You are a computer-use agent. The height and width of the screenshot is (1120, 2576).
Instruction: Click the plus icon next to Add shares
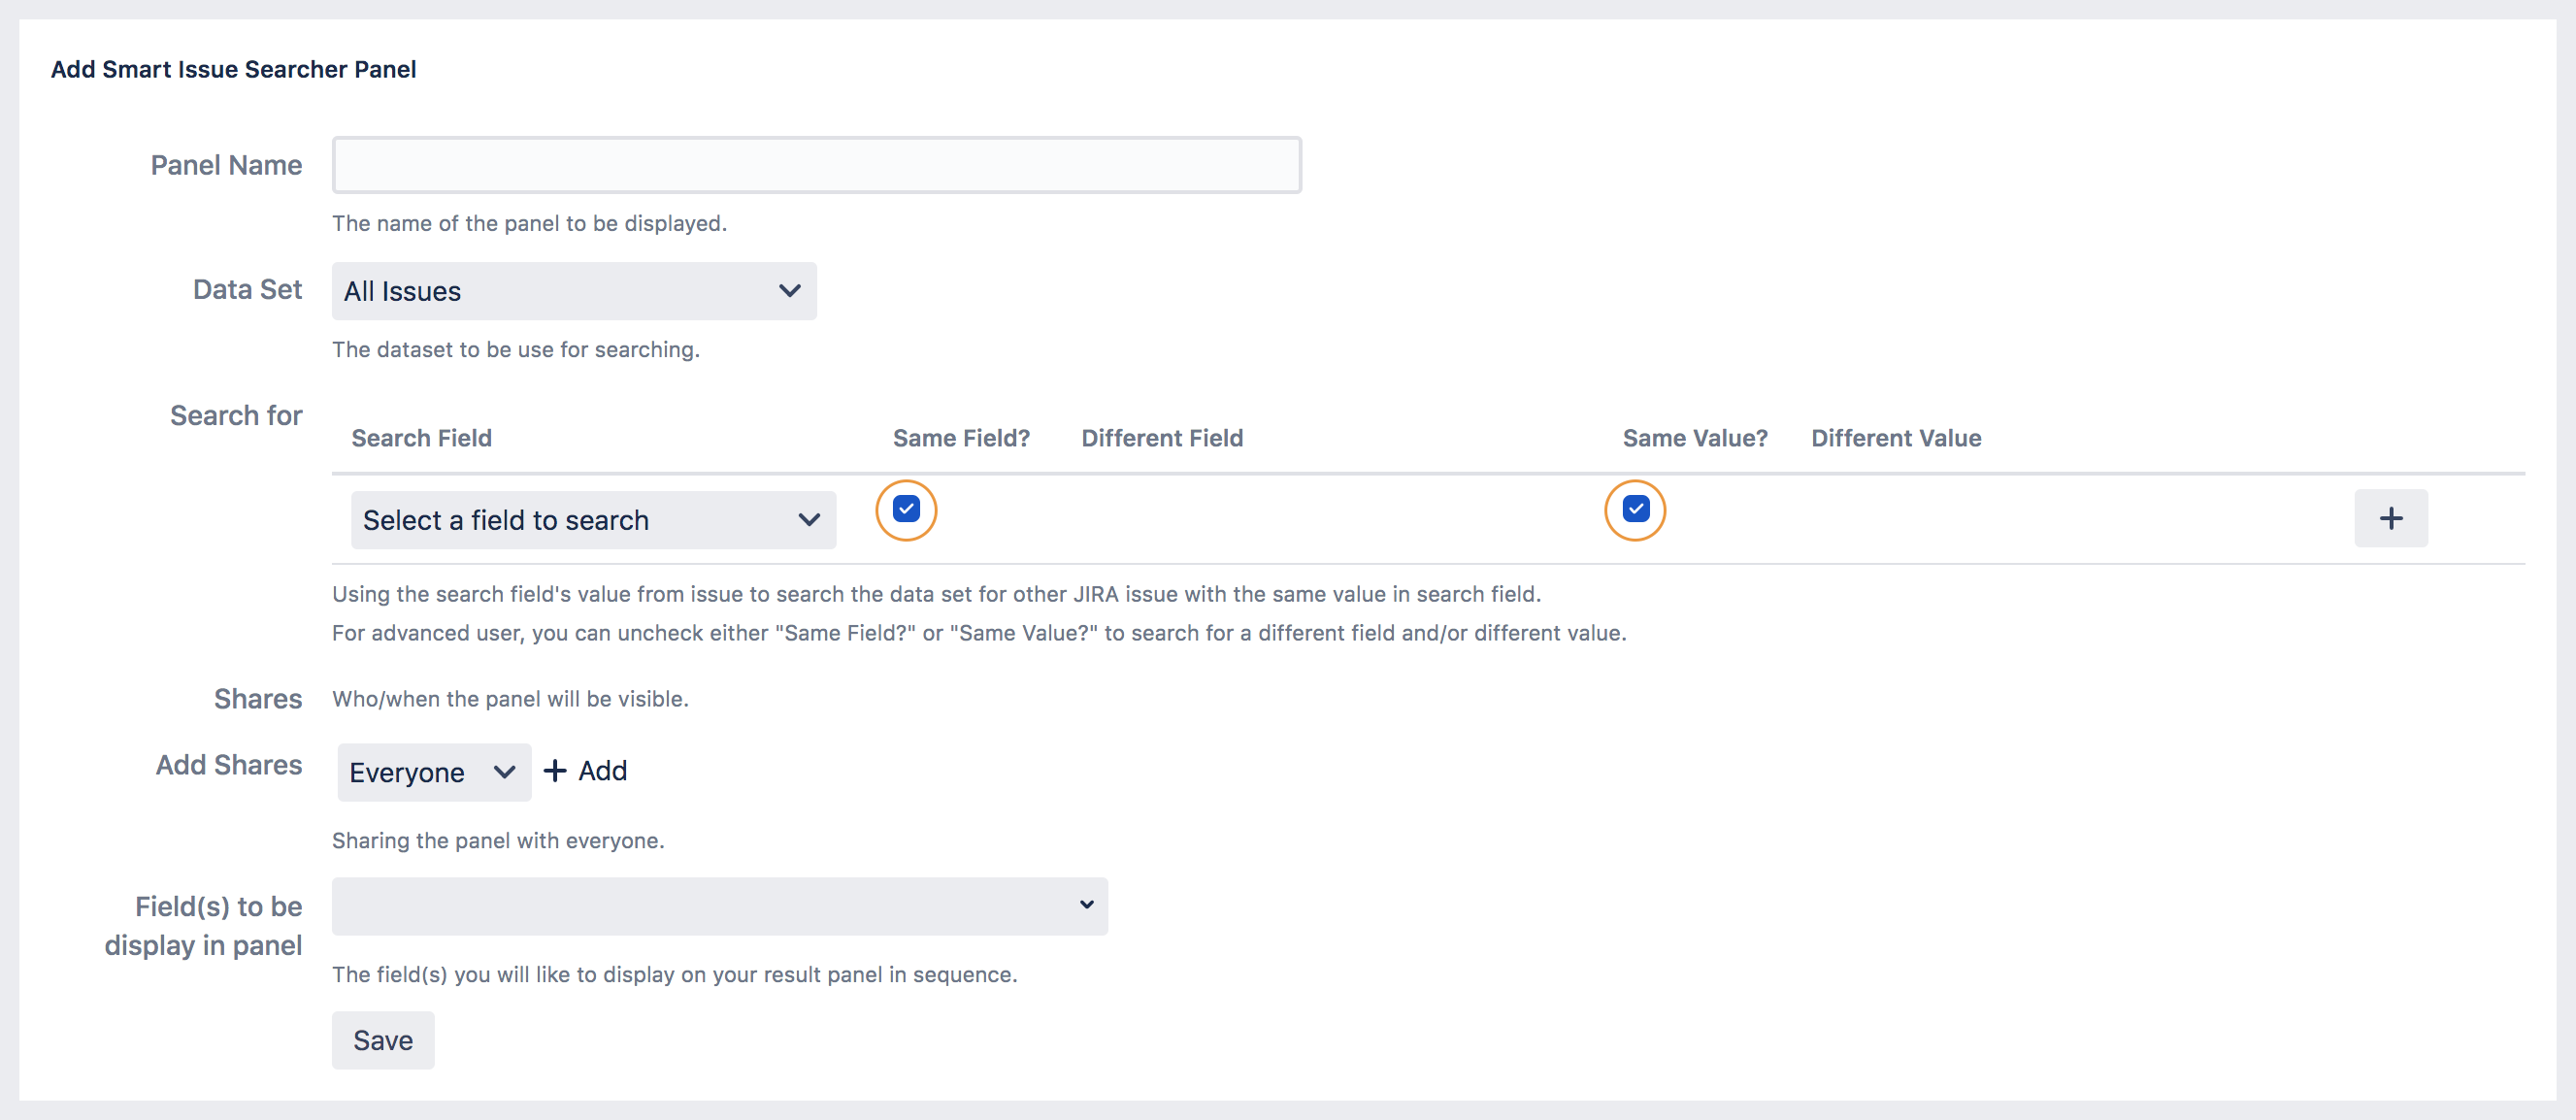(555, 770)
